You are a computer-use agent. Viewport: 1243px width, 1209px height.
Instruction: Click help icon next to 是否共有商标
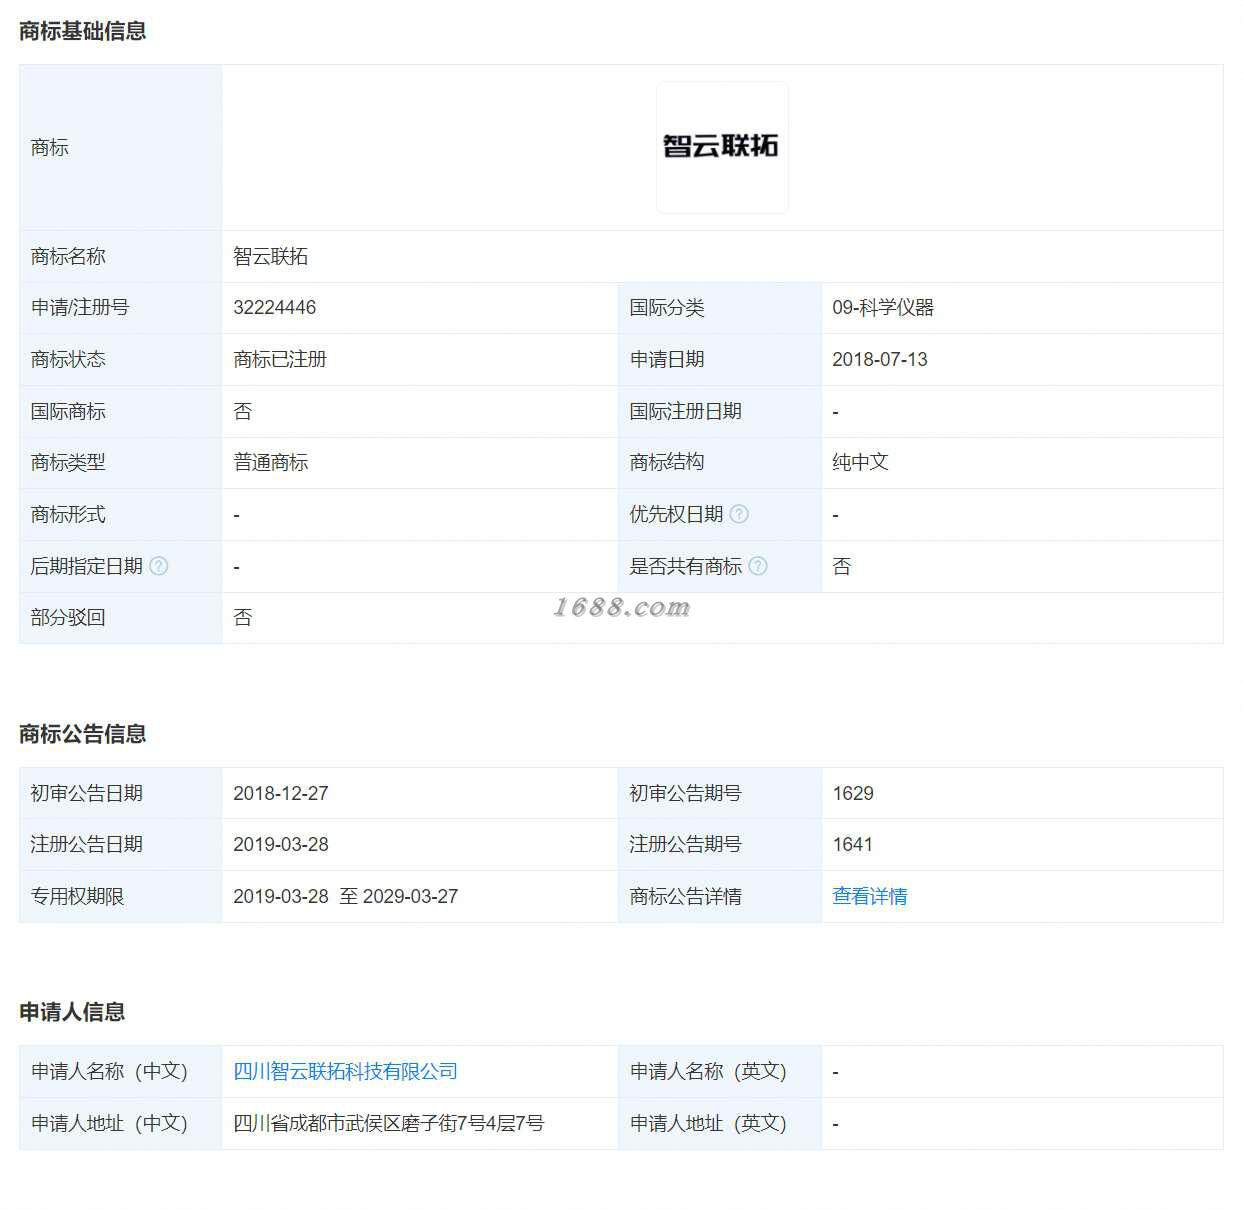[758, 566]
